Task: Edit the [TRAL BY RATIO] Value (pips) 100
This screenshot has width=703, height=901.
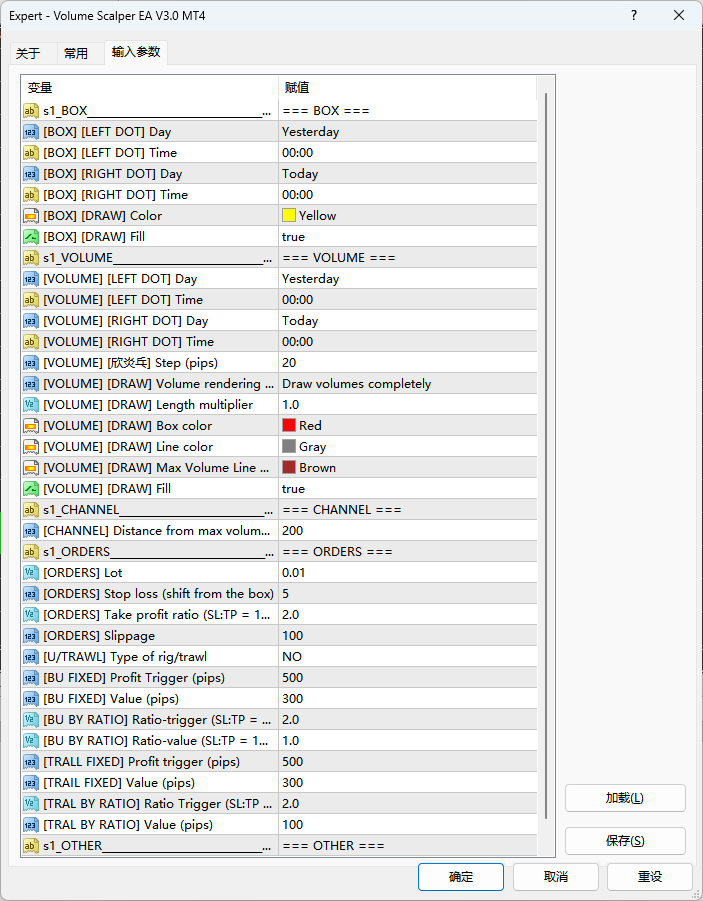Action: (408, 825)
